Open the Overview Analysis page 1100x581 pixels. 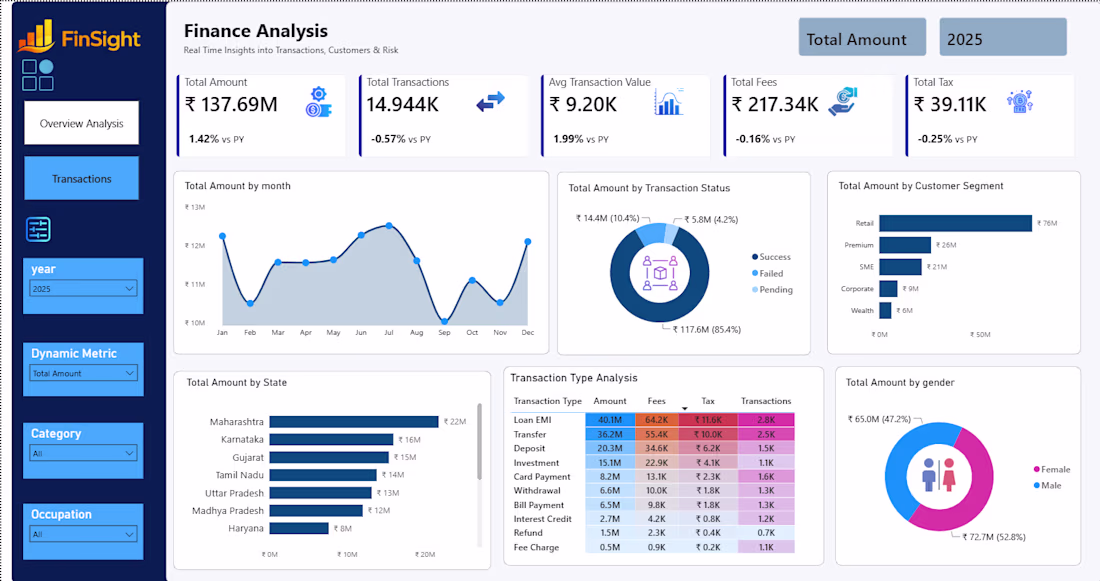pos(81,123)
